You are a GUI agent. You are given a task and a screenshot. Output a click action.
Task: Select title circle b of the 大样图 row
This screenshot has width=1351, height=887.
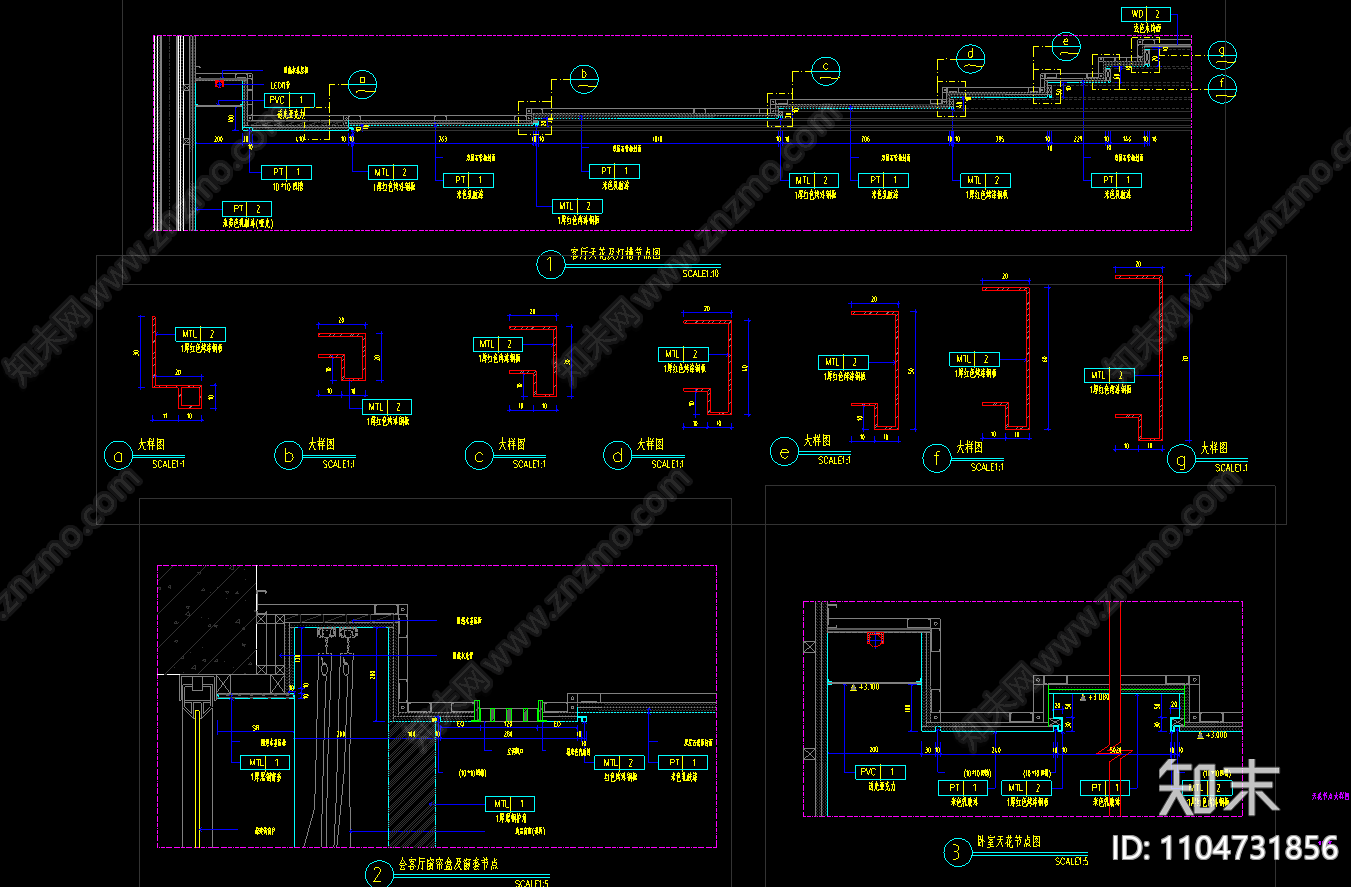coord(289,457)
